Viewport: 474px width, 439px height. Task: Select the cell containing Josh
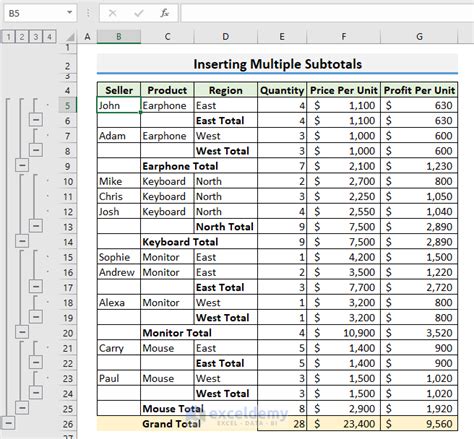(x=119, y=212)
